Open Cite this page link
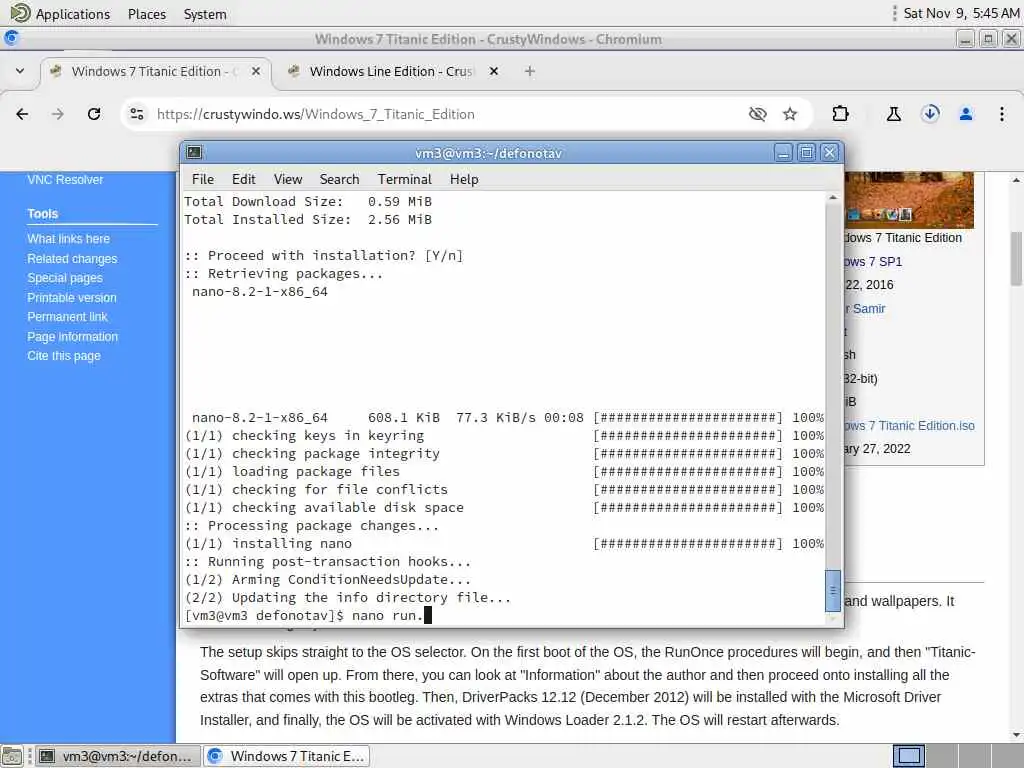1024x768 pixels. [x=64, y=356]
